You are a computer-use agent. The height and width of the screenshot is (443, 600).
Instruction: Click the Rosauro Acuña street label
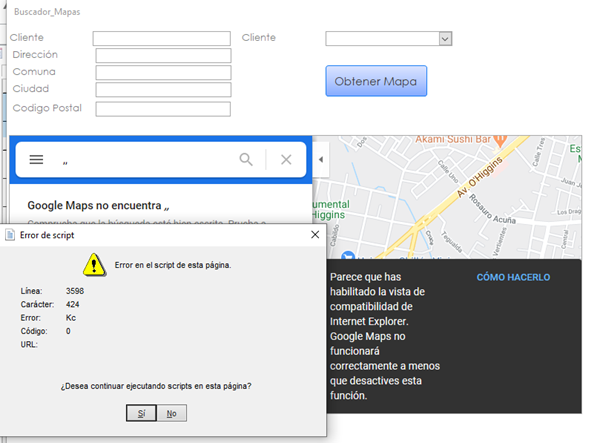[493, 209]
